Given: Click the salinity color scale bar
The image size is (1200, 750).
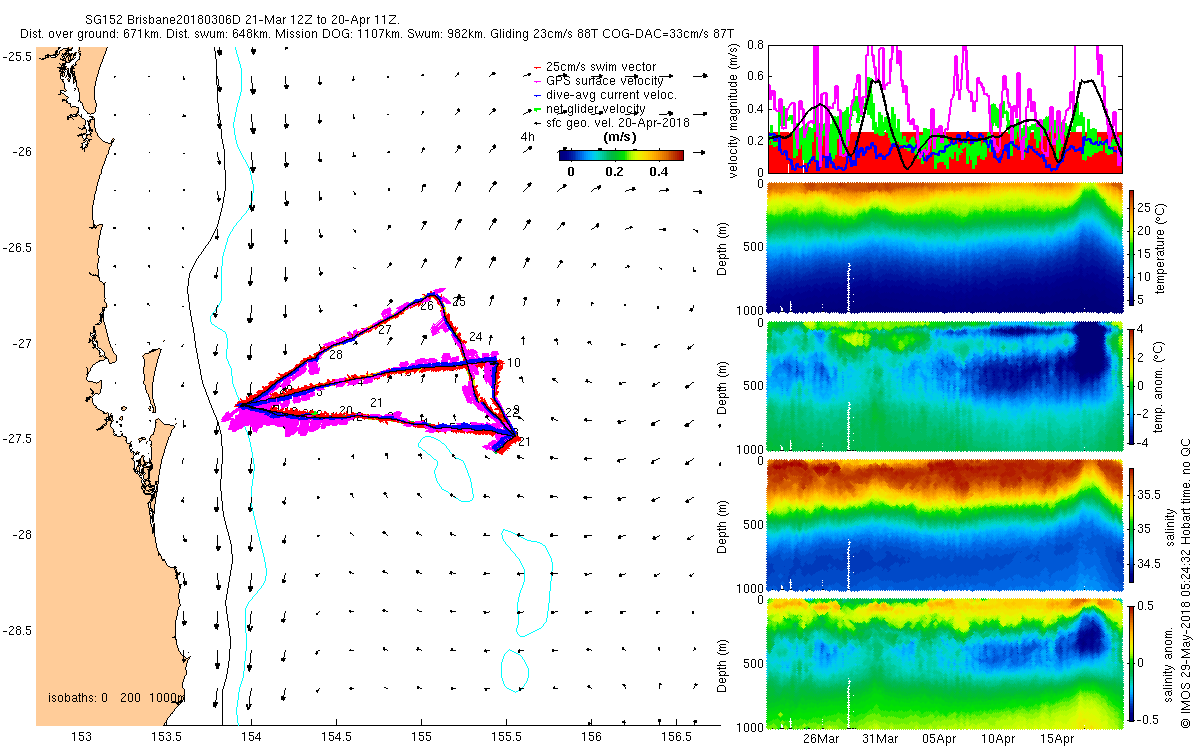Looking at the screenshot, I should (1132, 523).
